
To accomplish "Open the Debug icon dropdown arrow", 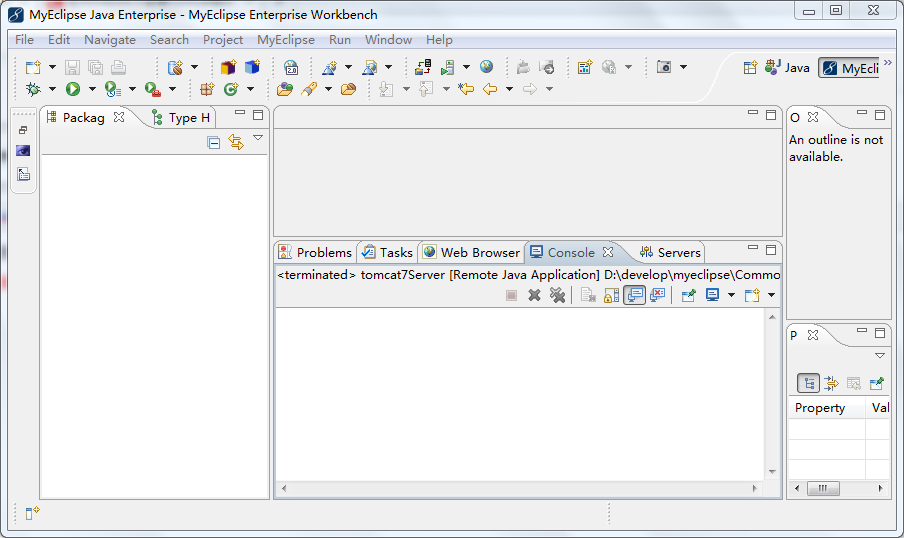I will click(x=52, y=89).
